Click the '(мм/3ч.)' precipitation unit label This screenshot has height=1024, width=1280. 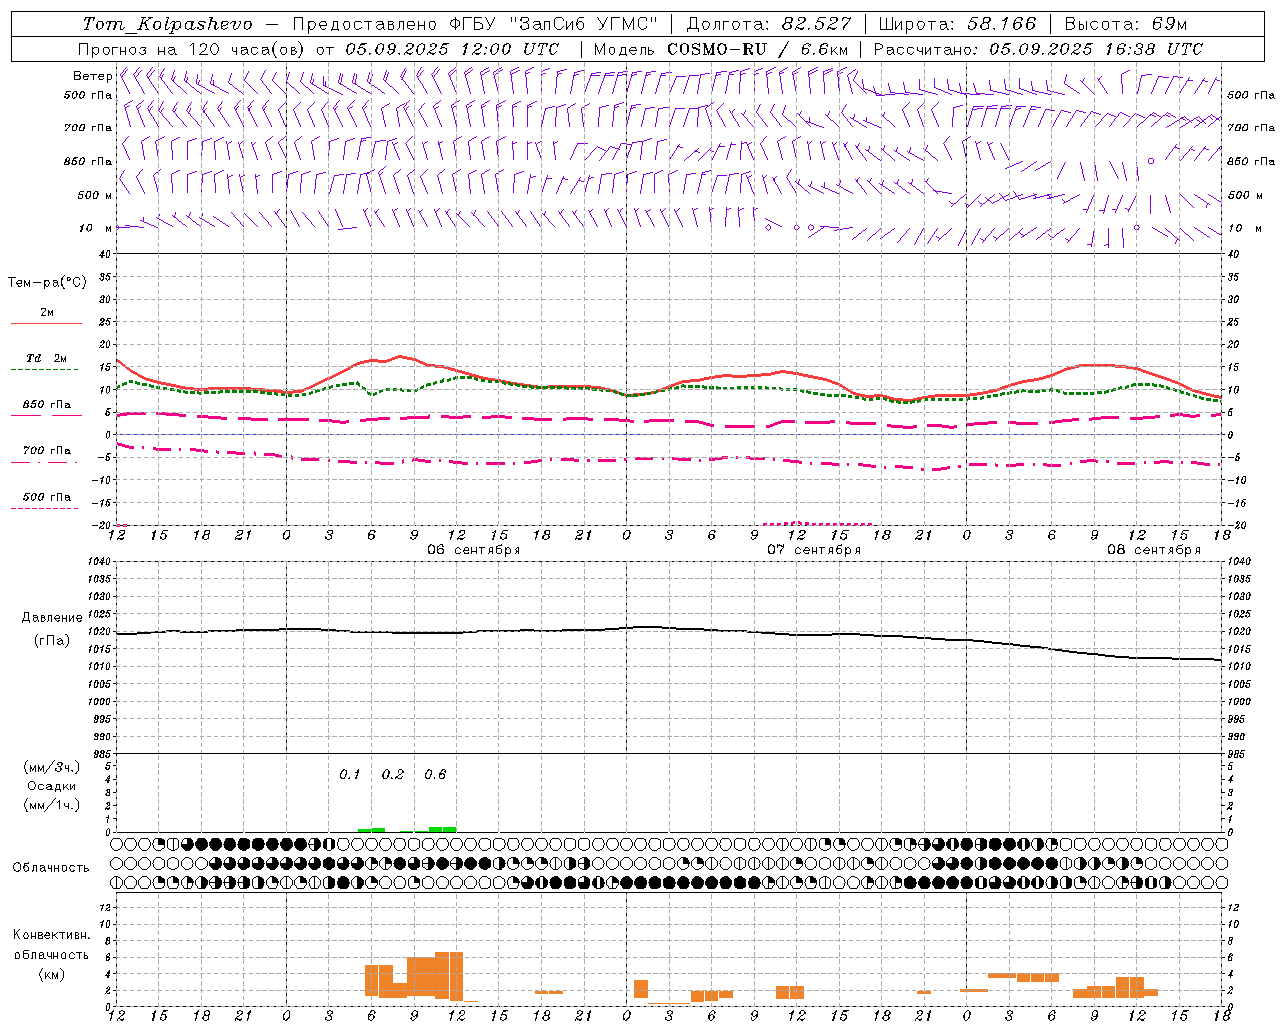point(52,767)
